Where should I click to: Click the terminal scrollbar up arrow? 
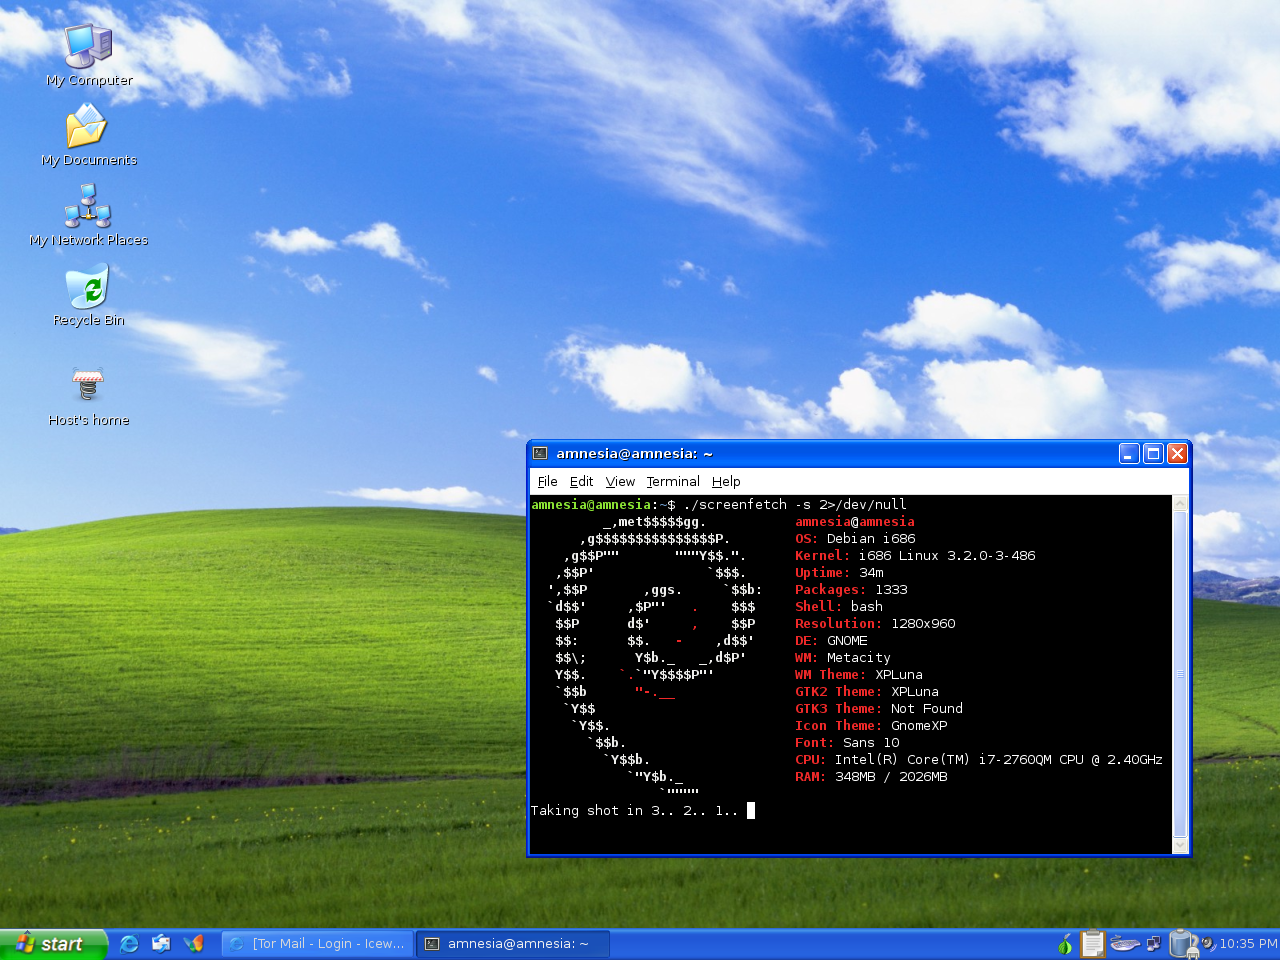click(1180, 504)
